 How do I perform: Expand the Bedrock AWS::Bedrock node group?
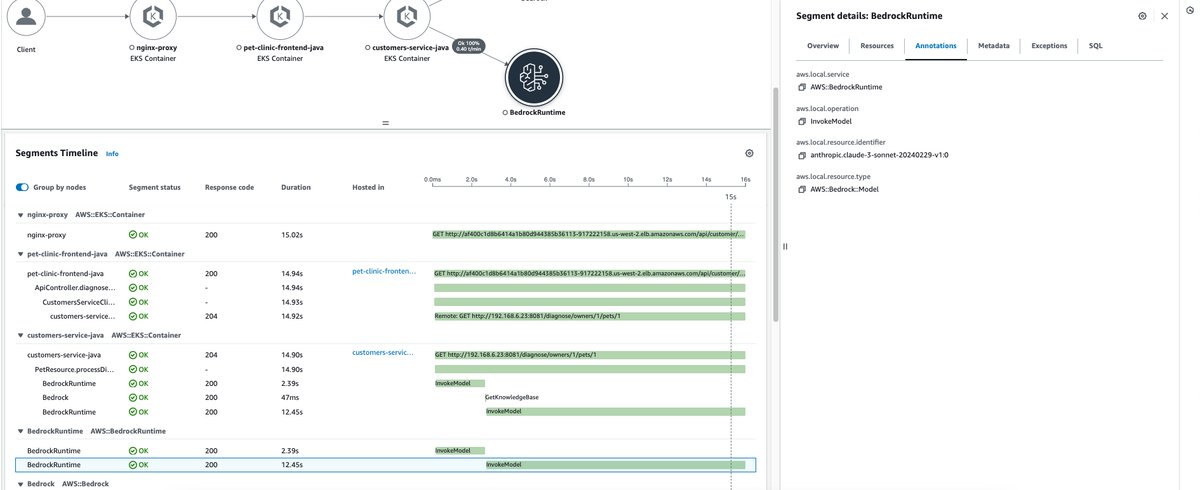(x=20, y=484)
